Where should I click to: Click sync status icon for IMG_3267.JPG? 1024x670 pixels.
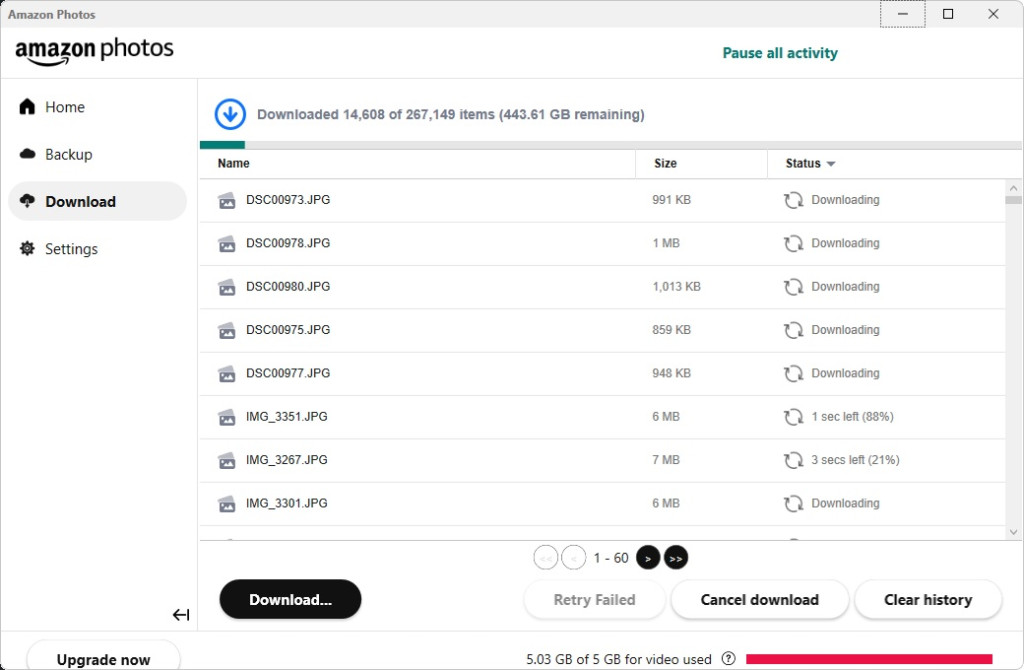pyautogui.click(x=793, y=460)
